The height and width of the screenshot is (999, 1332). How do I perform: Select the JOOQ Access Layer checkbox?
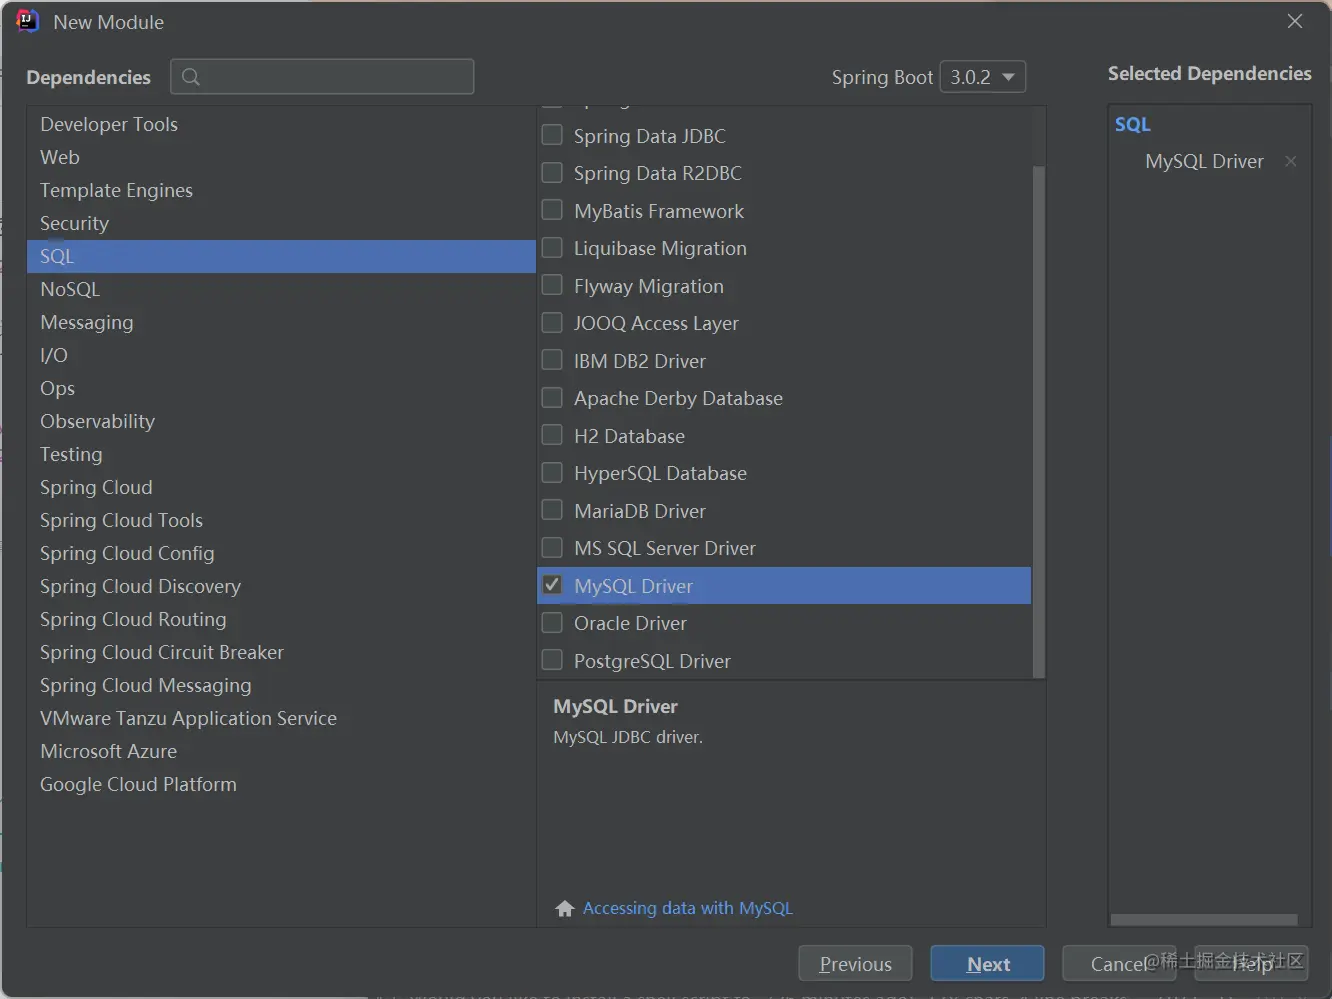pos(552,323)
